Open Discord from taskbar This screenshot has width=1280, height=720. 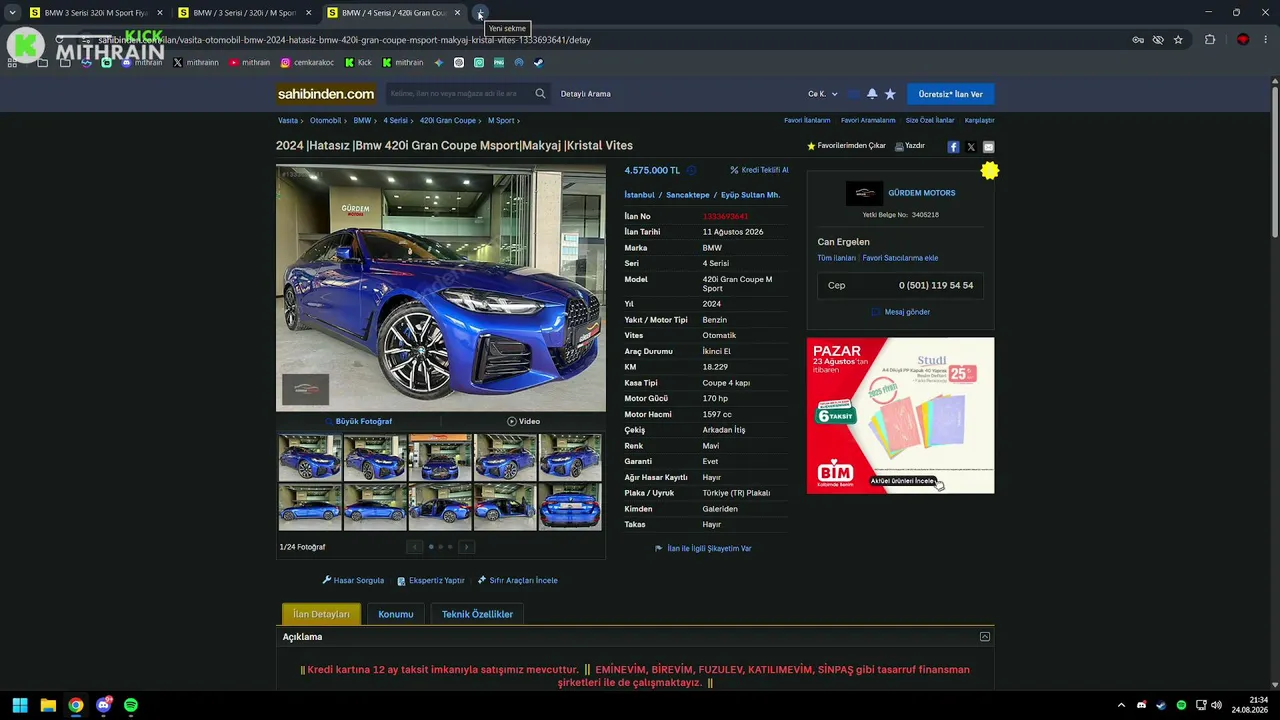tap(104, 705)
